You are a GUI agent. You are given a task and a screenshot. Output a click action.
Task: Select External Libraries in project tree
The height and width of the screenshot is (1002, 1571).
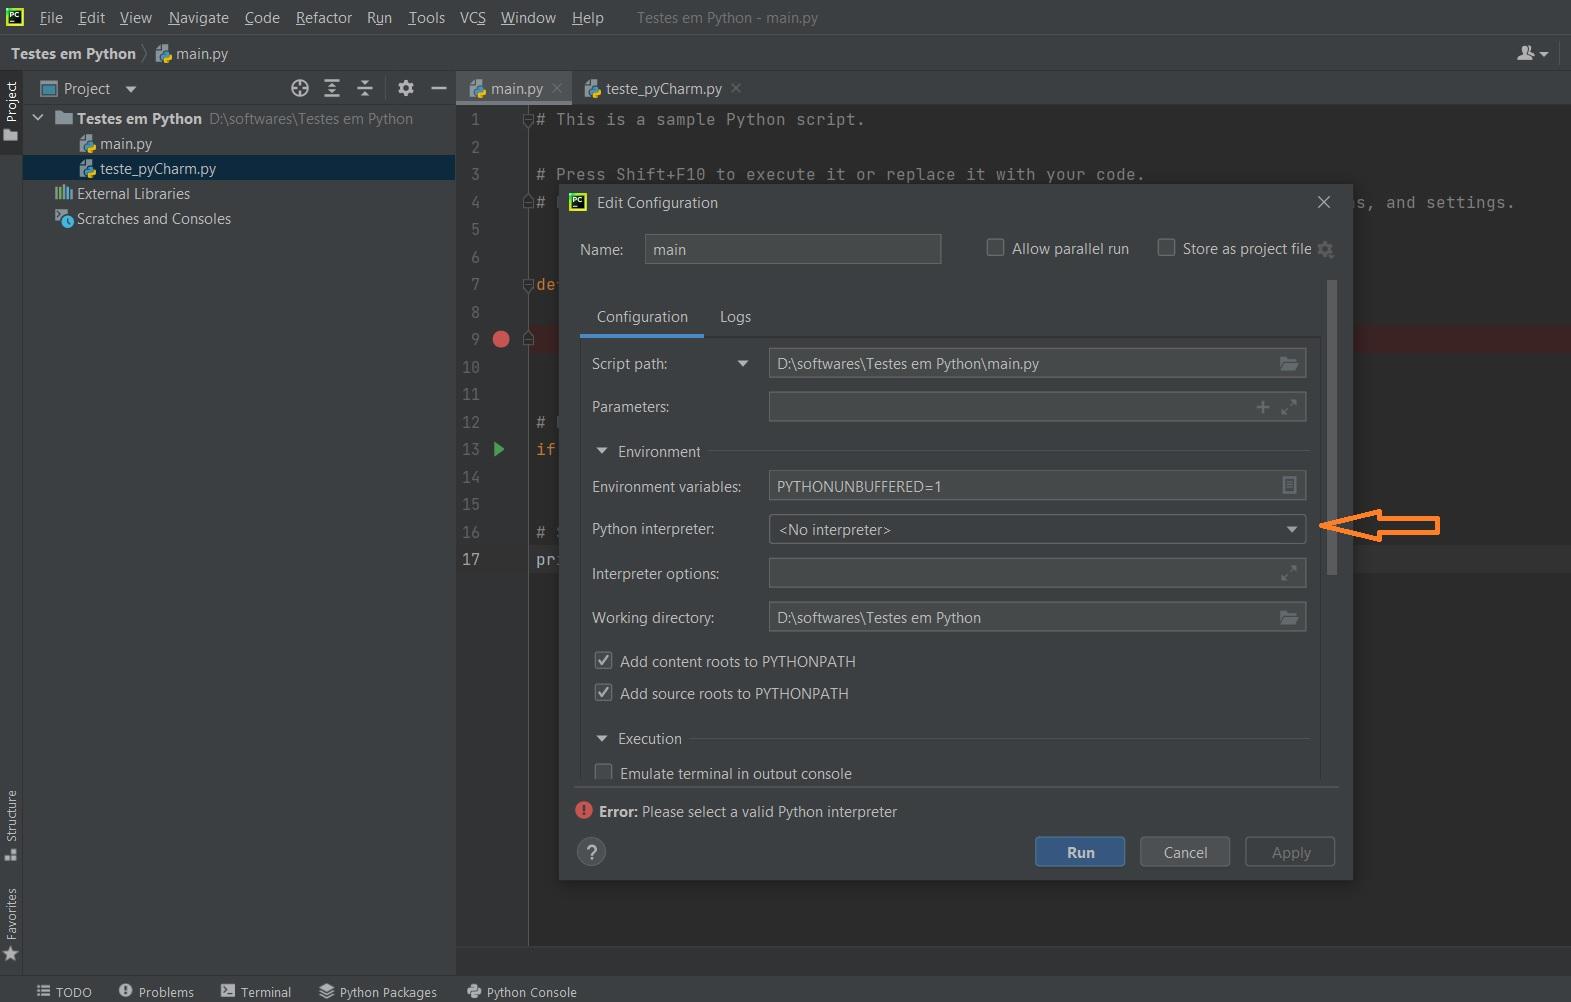[x=133, y=194]
